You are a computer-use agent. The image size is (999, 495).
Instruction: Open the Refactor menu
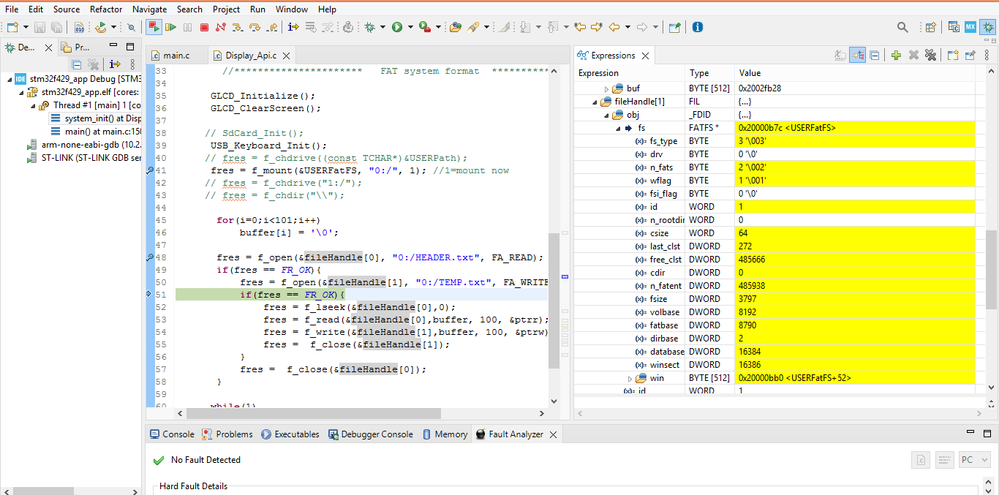[106, 9]
